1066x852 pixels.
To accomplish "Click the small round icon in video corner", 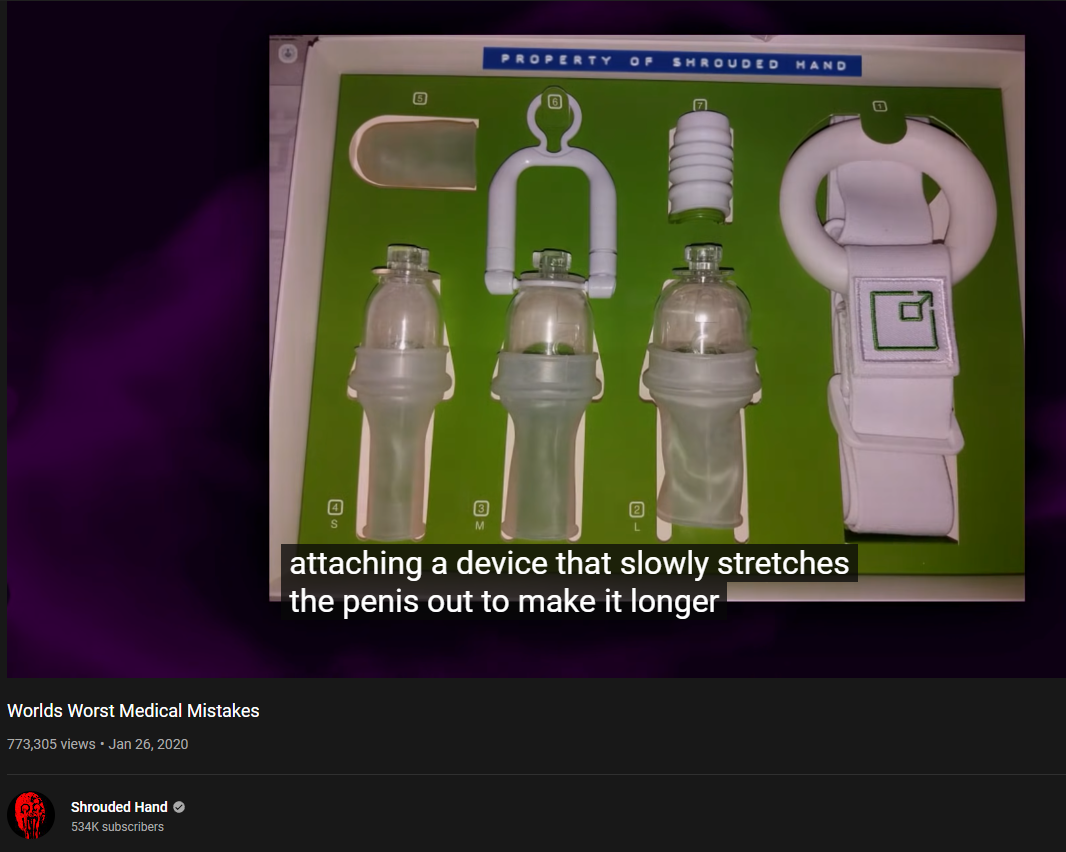I will coord(288,54).
